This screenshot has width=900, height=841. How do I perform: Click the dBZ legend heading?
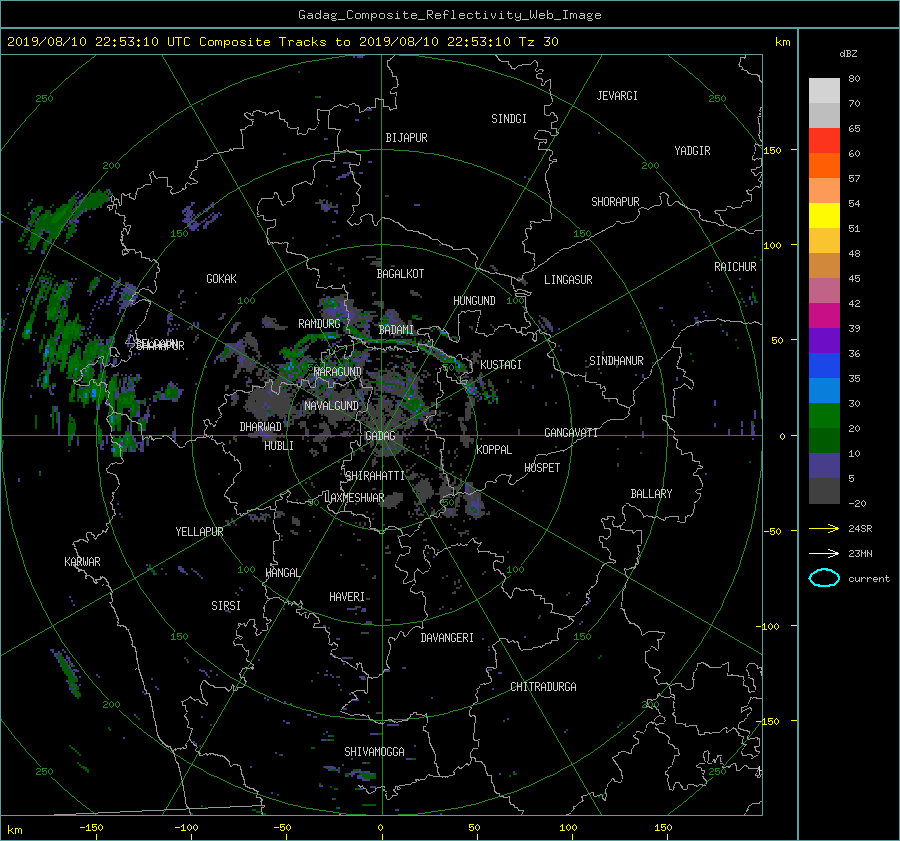(848, 54)
